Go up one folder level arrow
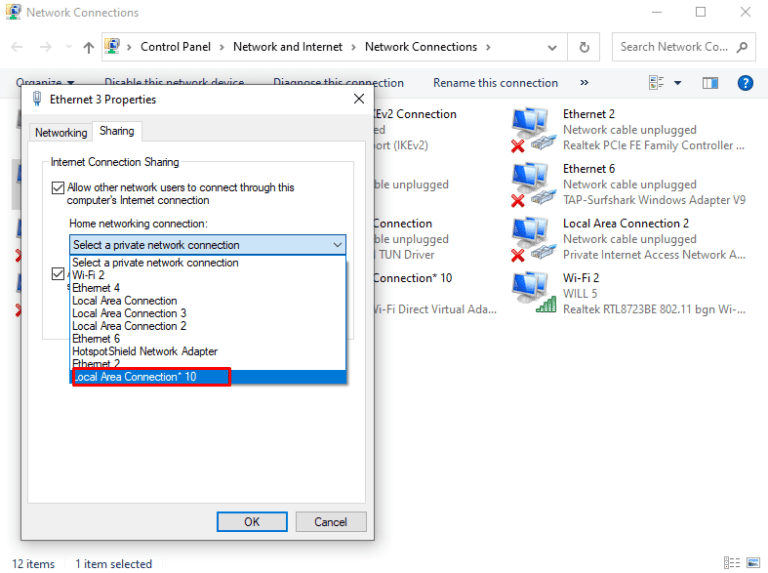The image size is (768, 573). 89,47
